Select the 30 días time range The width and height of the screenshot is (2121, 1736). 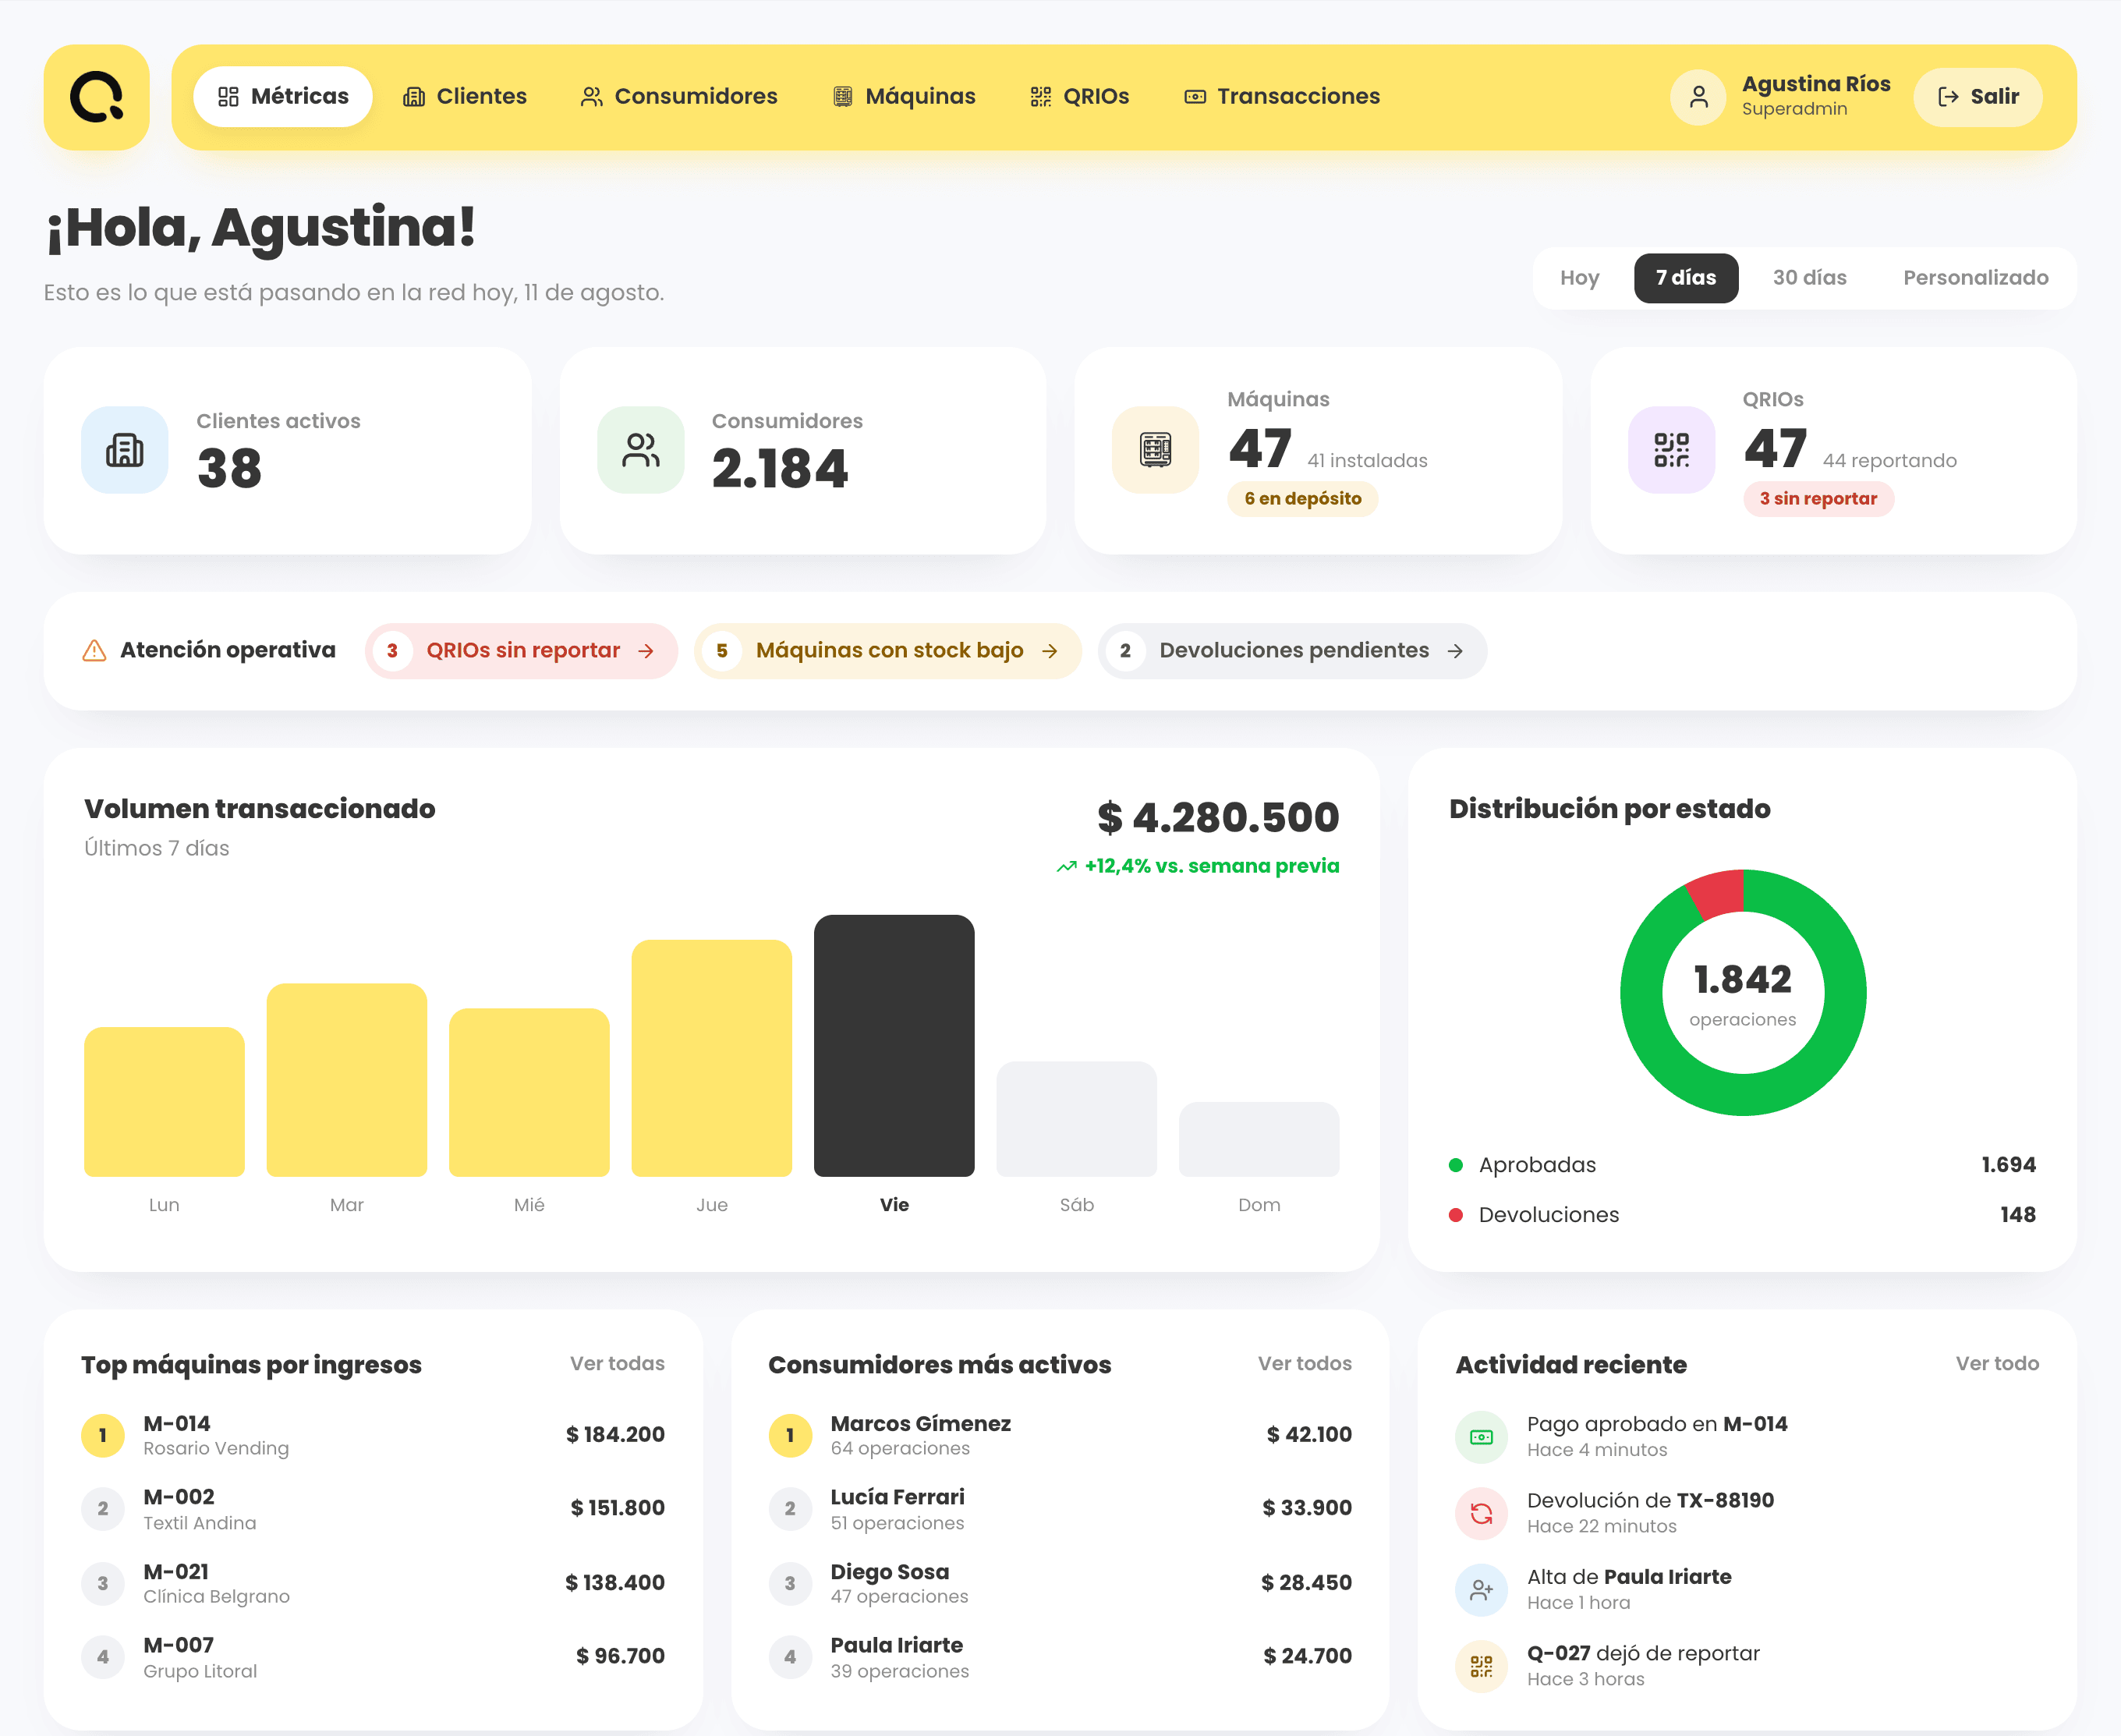point(1810,278)
